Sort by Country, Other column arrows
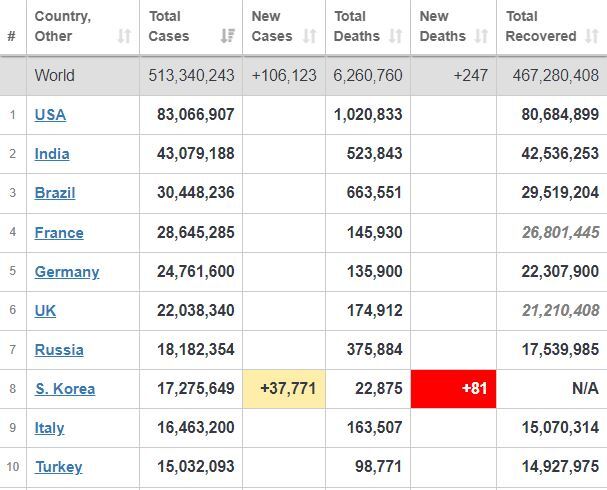The height and width of the screenshot is (490, 607). pyautogui.click(x=124, y=36)
